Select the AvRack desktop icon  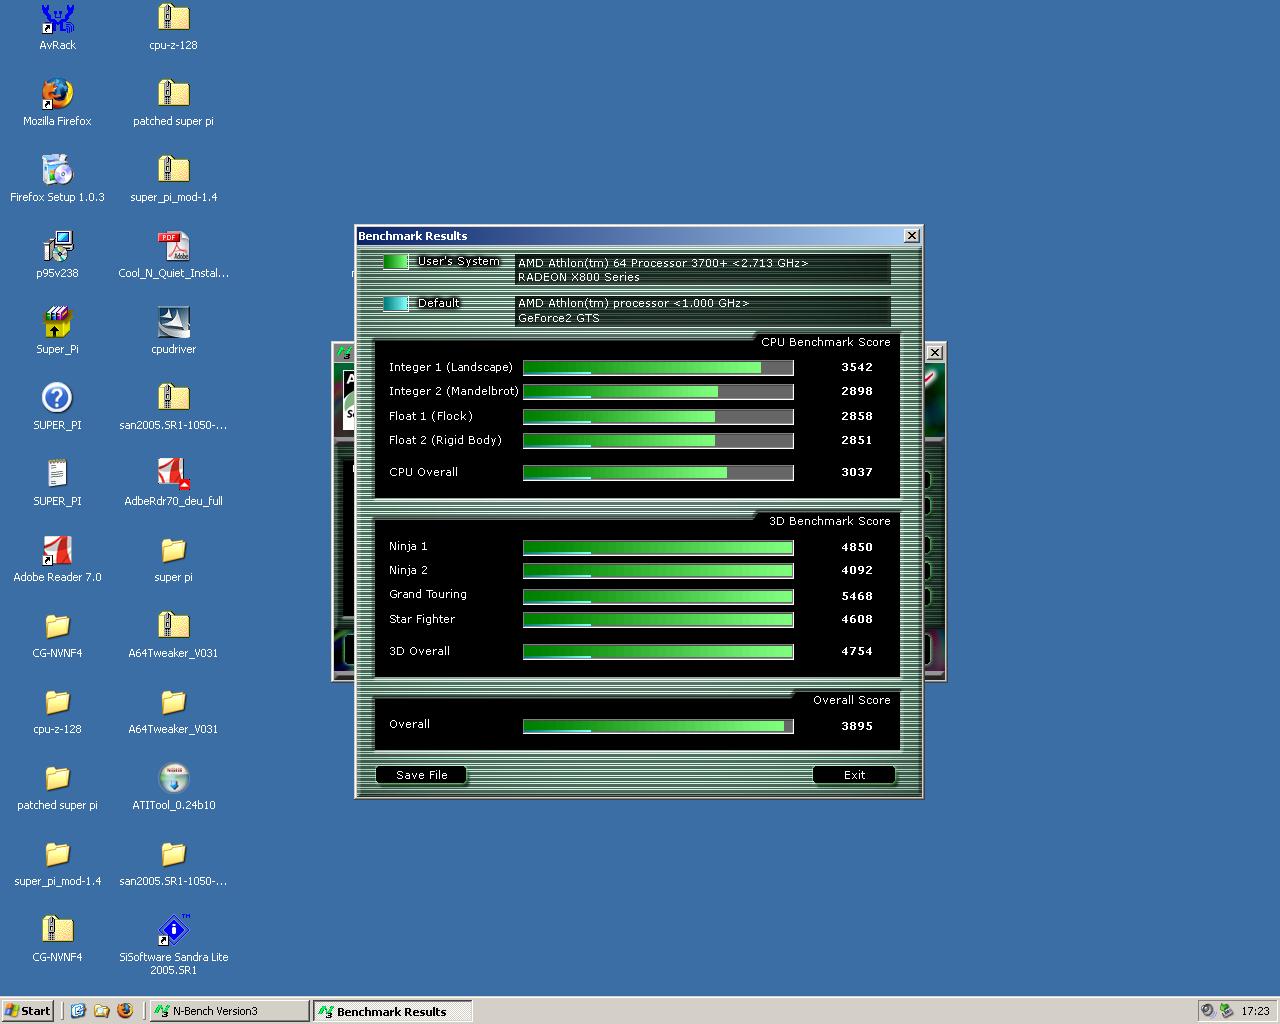[x=57, y=19]
